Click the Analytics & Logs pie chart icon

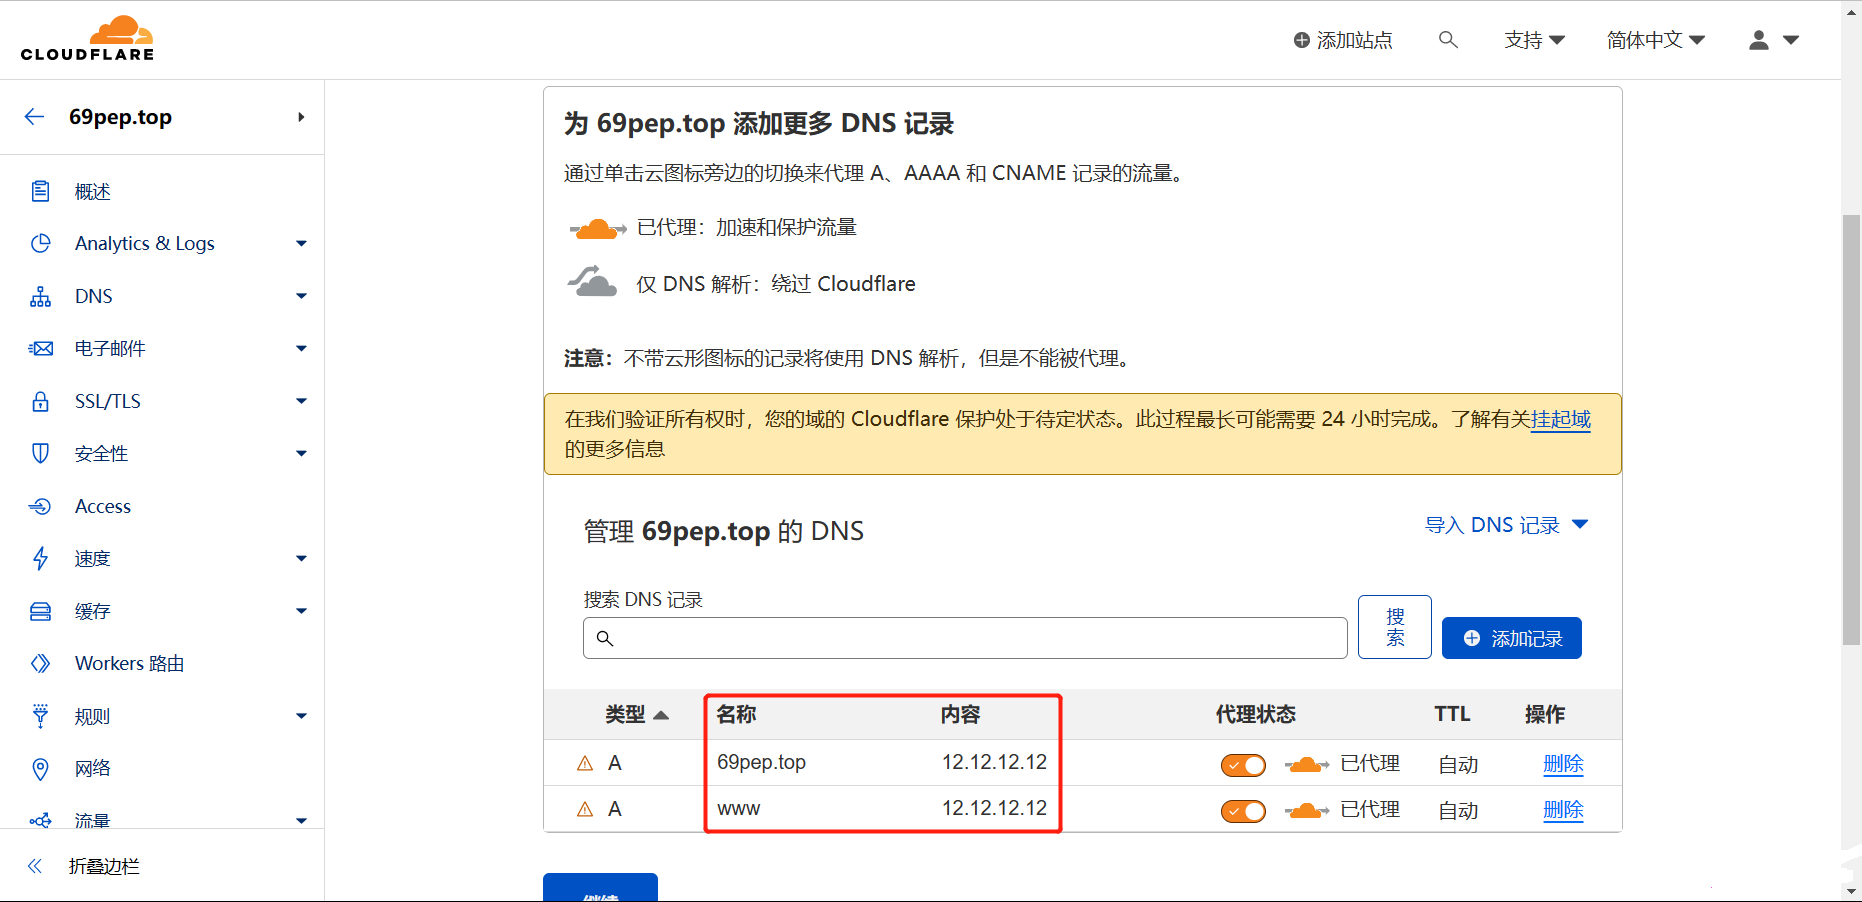click(40, 243)
